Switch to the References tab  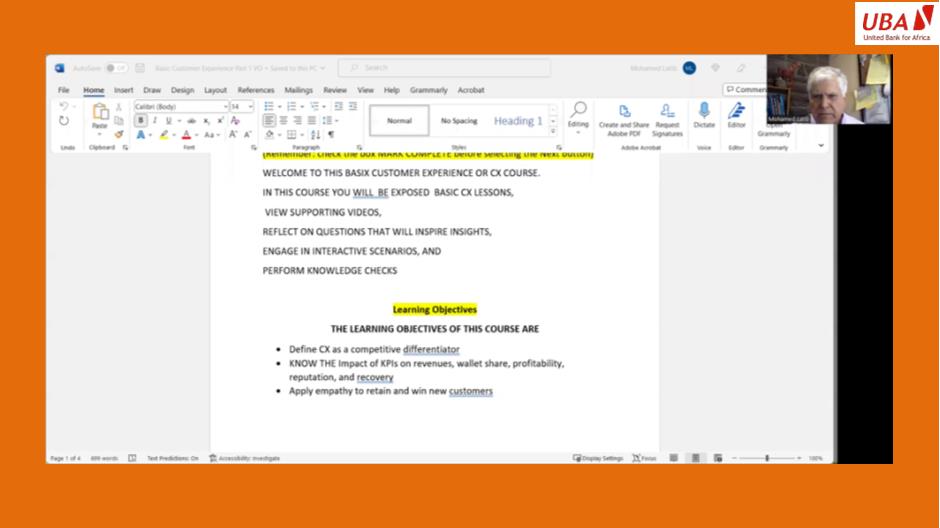coord(255,90)
